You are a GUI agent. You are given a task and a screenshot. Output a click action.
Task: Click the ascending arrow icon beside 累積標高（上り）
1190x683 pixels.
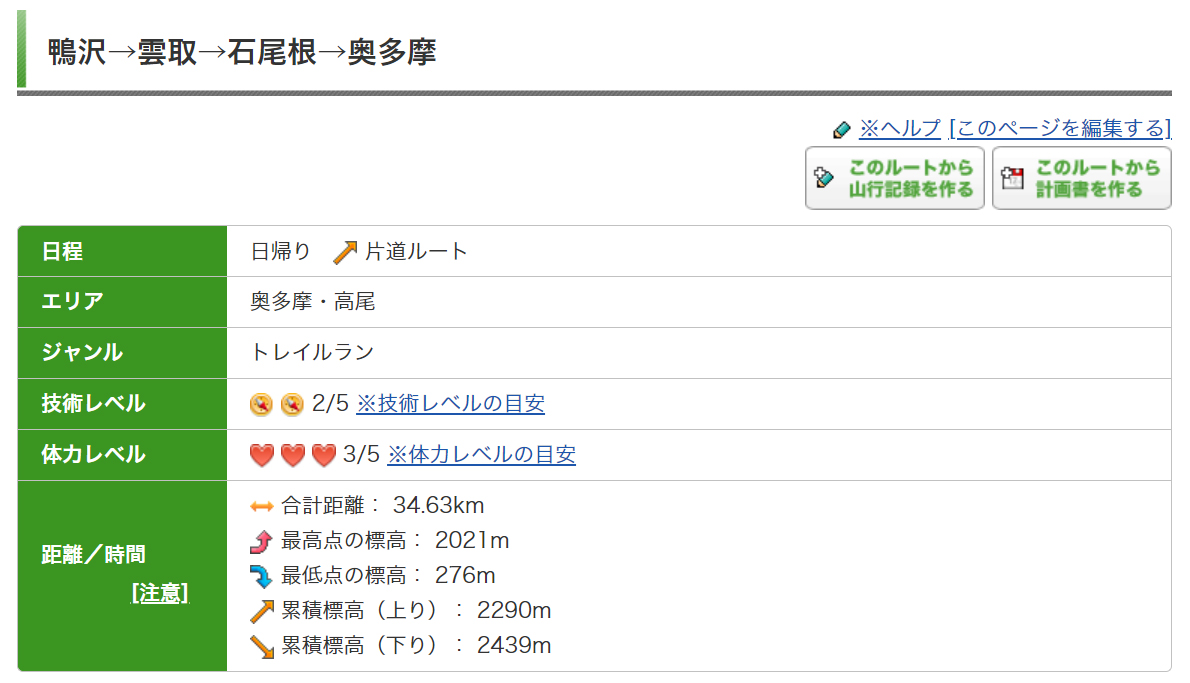262,611
